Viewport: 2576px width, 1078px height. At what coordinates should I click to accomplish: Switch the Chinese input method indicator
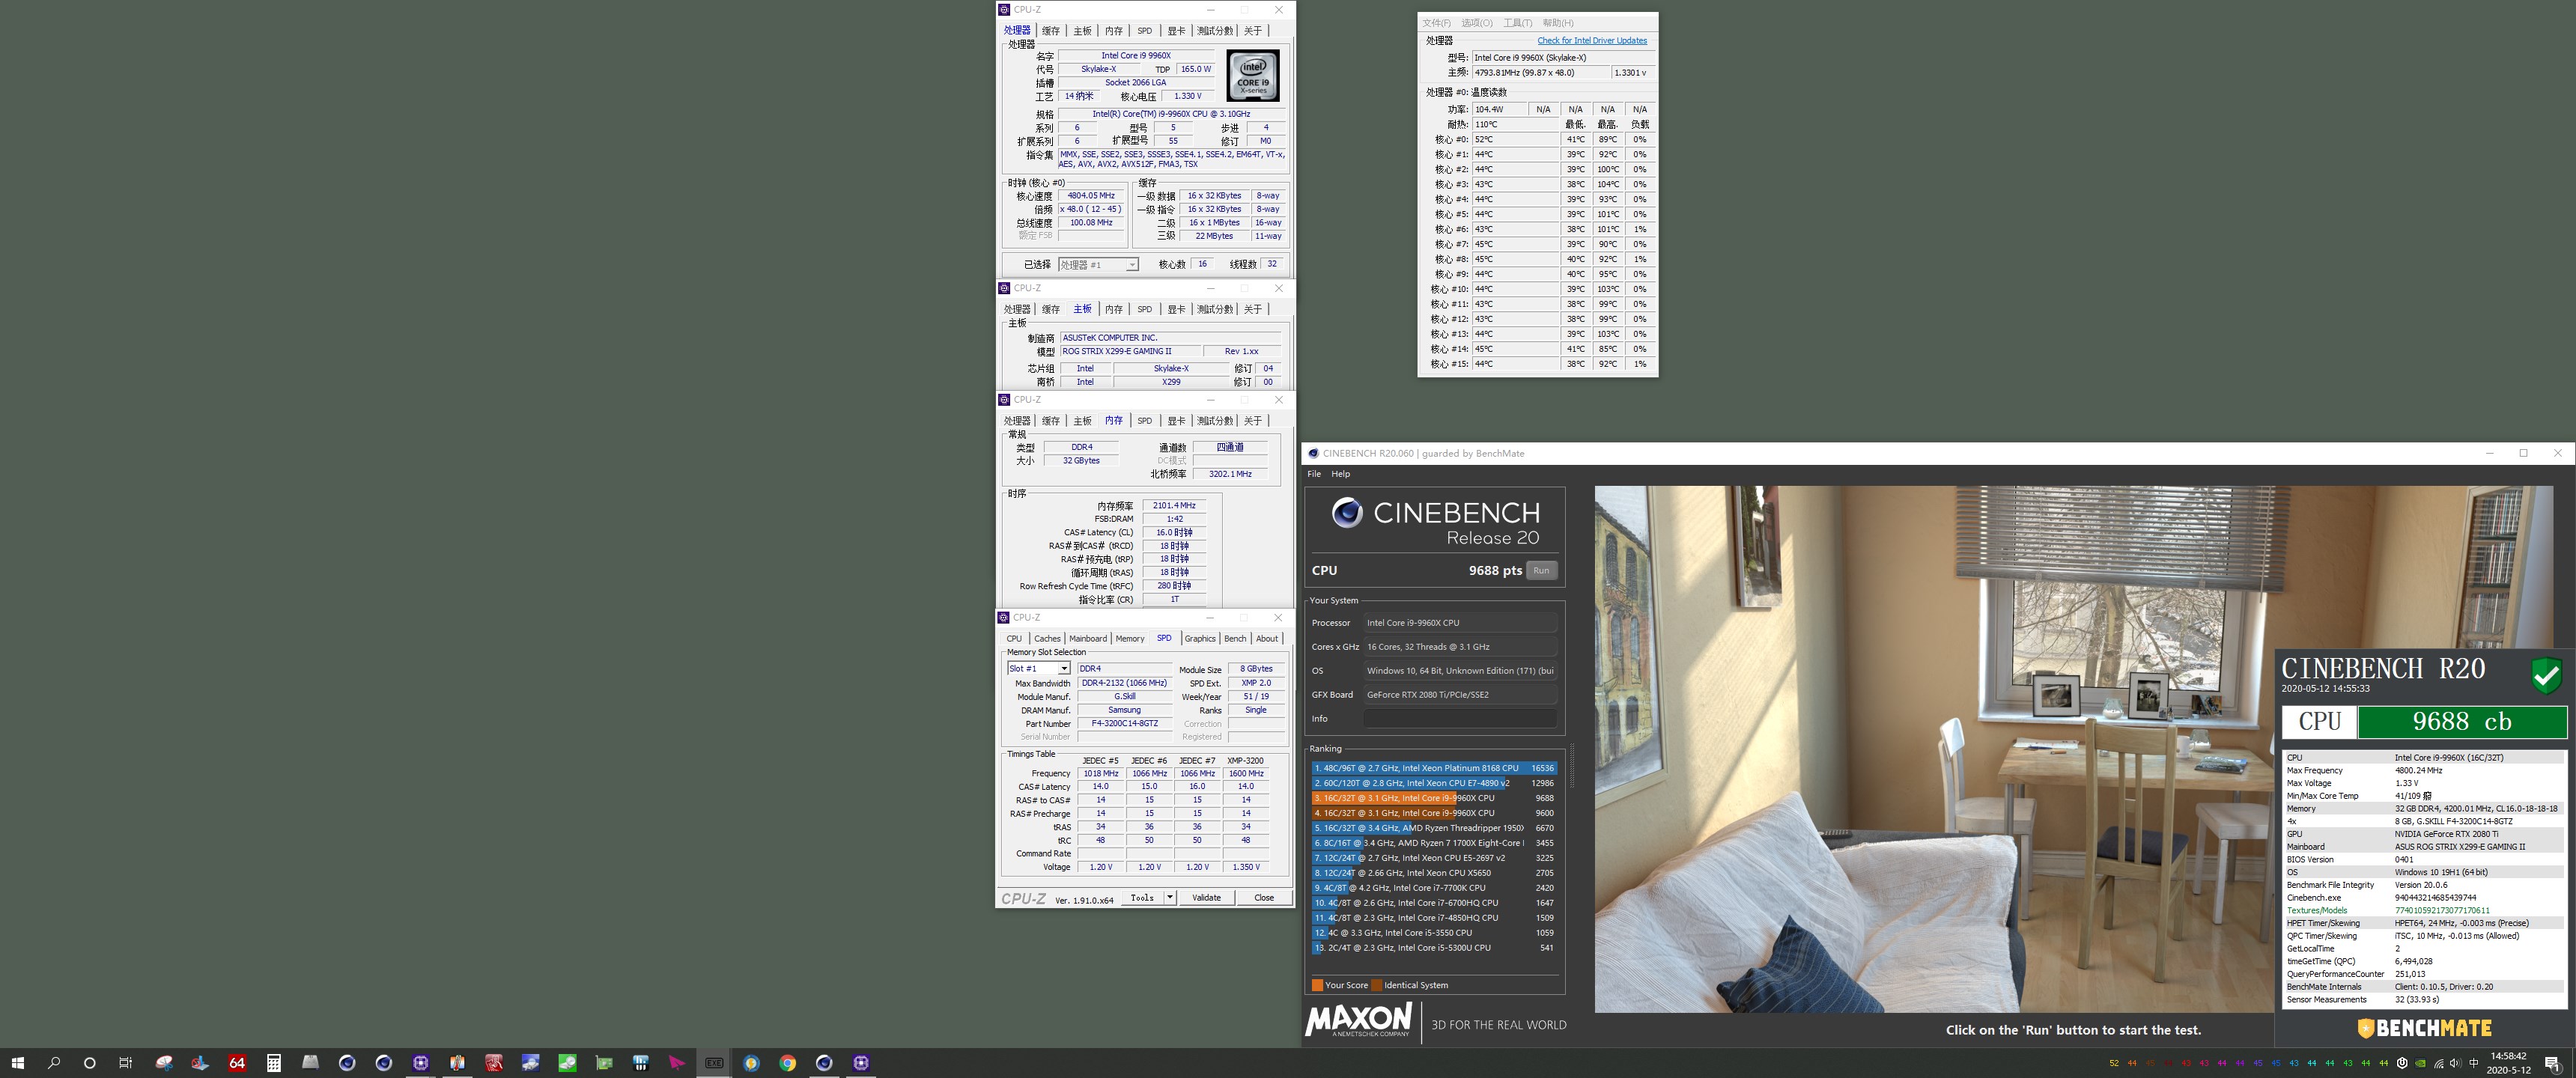(x=2474, y=1063)
